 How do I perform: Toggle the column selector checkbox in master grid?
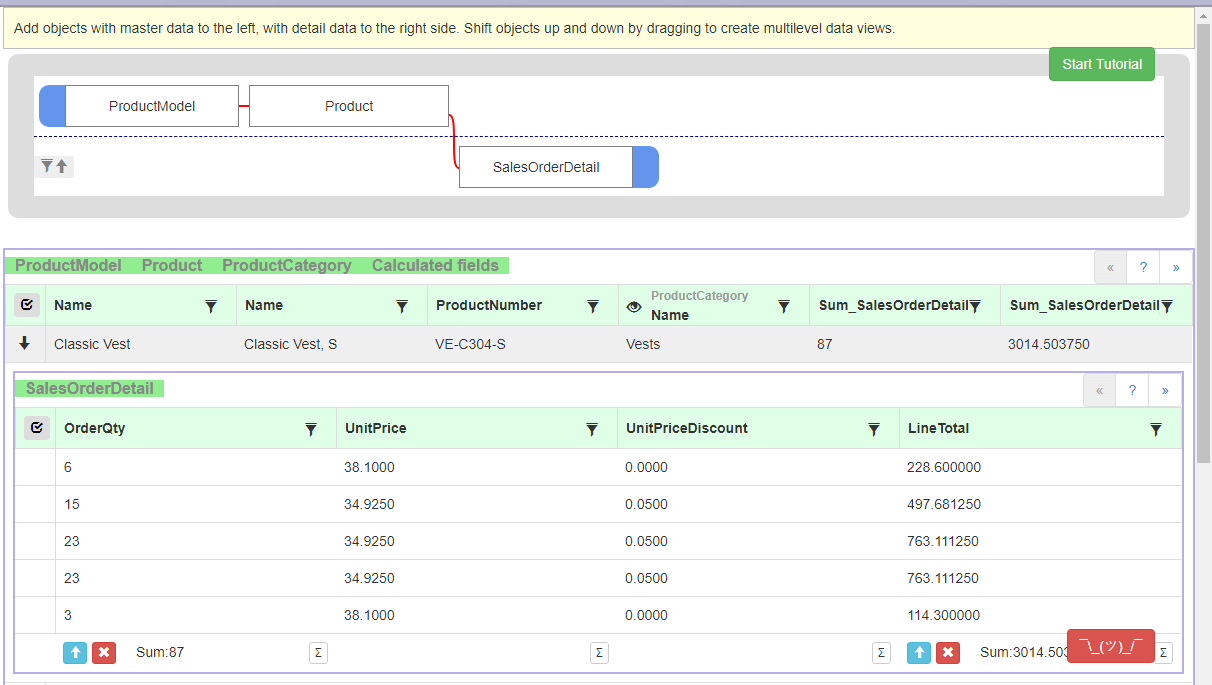27,305
